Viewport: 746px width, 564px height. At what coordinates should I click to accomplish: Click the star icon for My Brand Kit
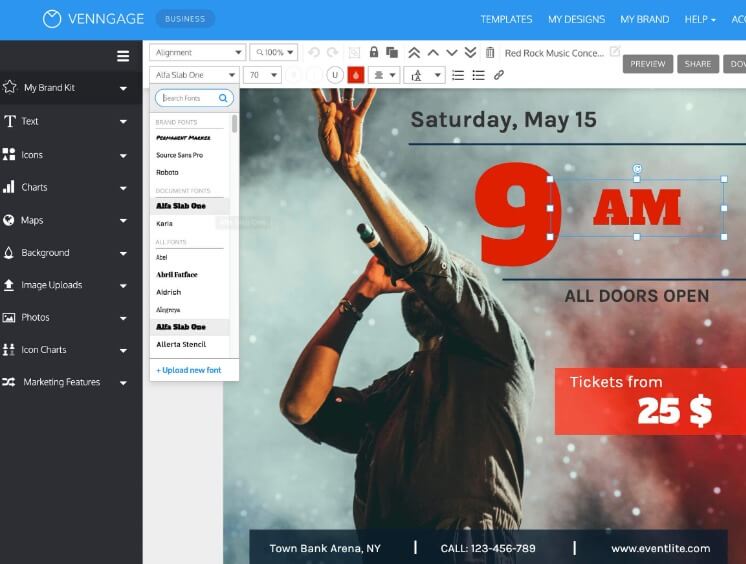point(10,87)
